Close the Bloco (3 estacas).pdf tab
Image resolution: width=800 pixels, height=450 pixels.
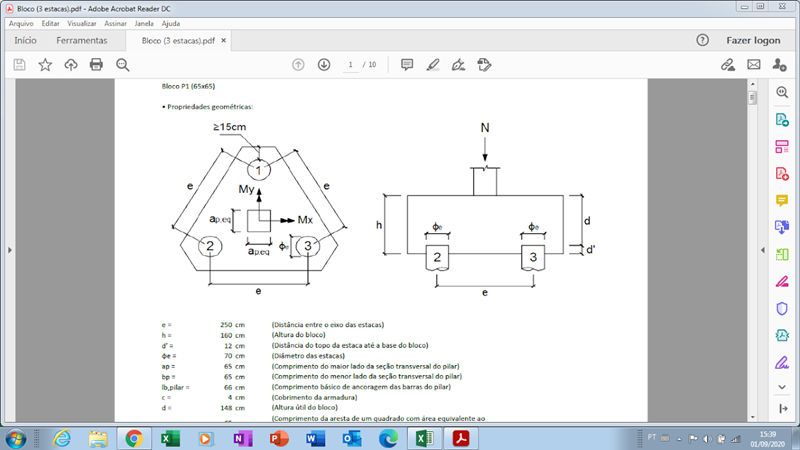click(223, 40)
